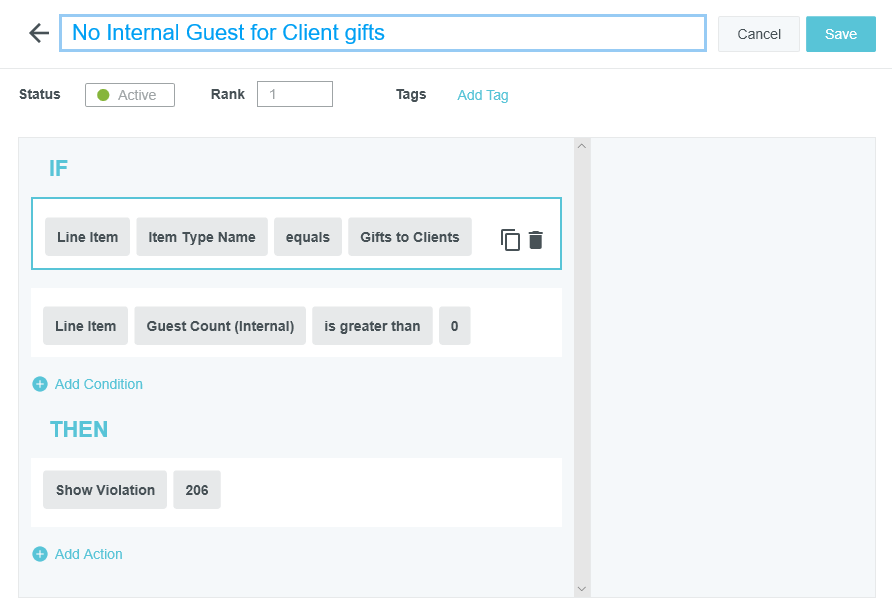Delete the Item Type Name condition
892x605 pixels.
(536, 240)
